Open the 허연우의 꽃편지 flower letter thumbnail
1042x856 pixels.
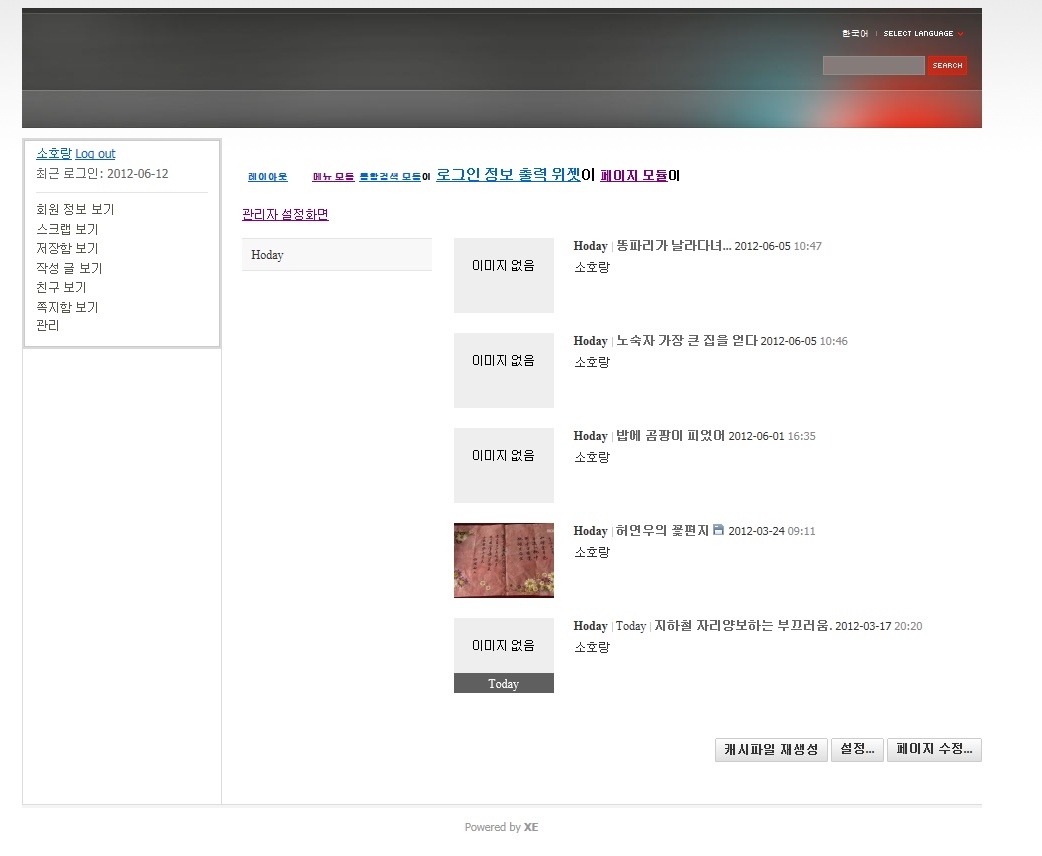click(503, 560)
